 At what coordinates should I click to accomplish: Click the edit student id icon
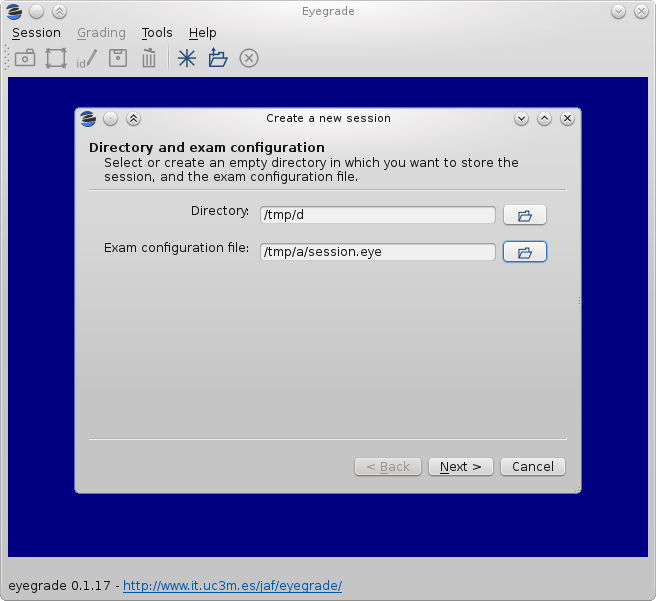87,59
